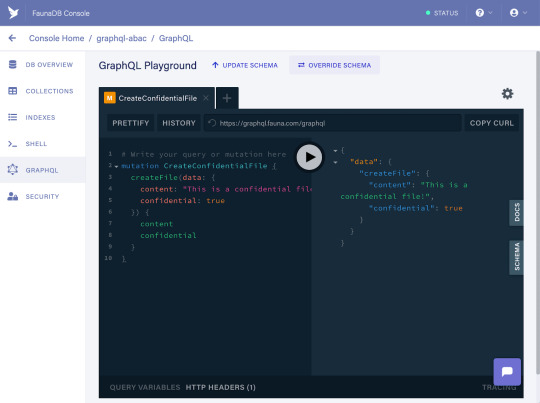The image size is (540, 403).
Task: Open DB Overview database icon
Action: click(12, 64)
